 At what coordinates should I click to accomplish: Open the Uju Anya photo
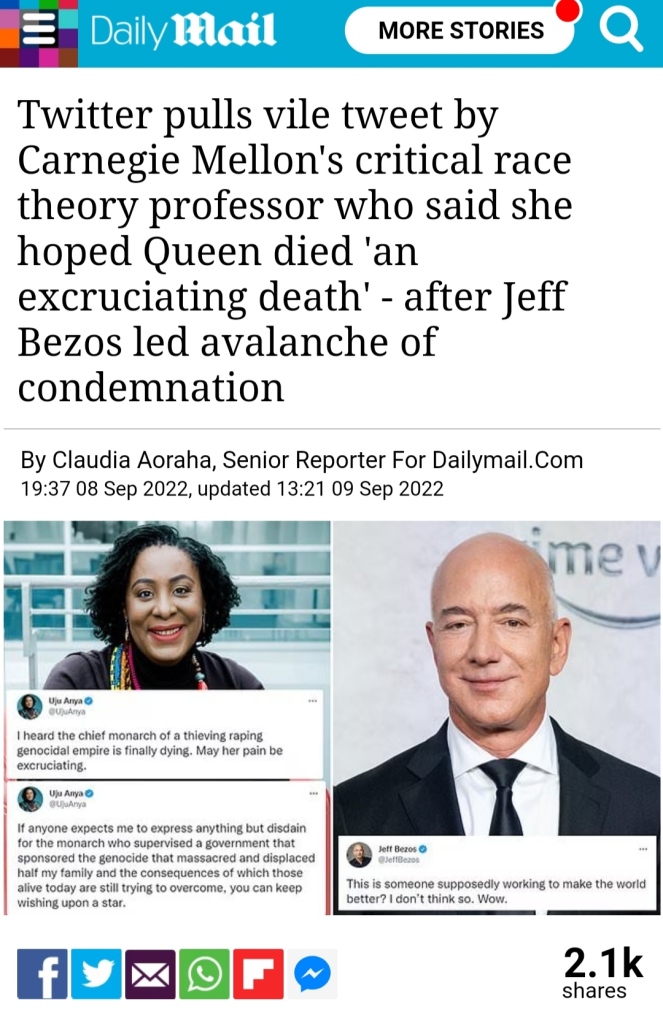[x=168, y=605]
